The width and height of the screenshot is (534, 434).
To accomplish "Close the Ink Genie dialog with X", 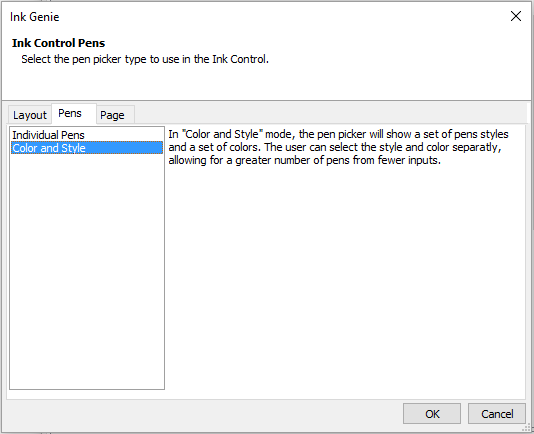I will (516, 16).
